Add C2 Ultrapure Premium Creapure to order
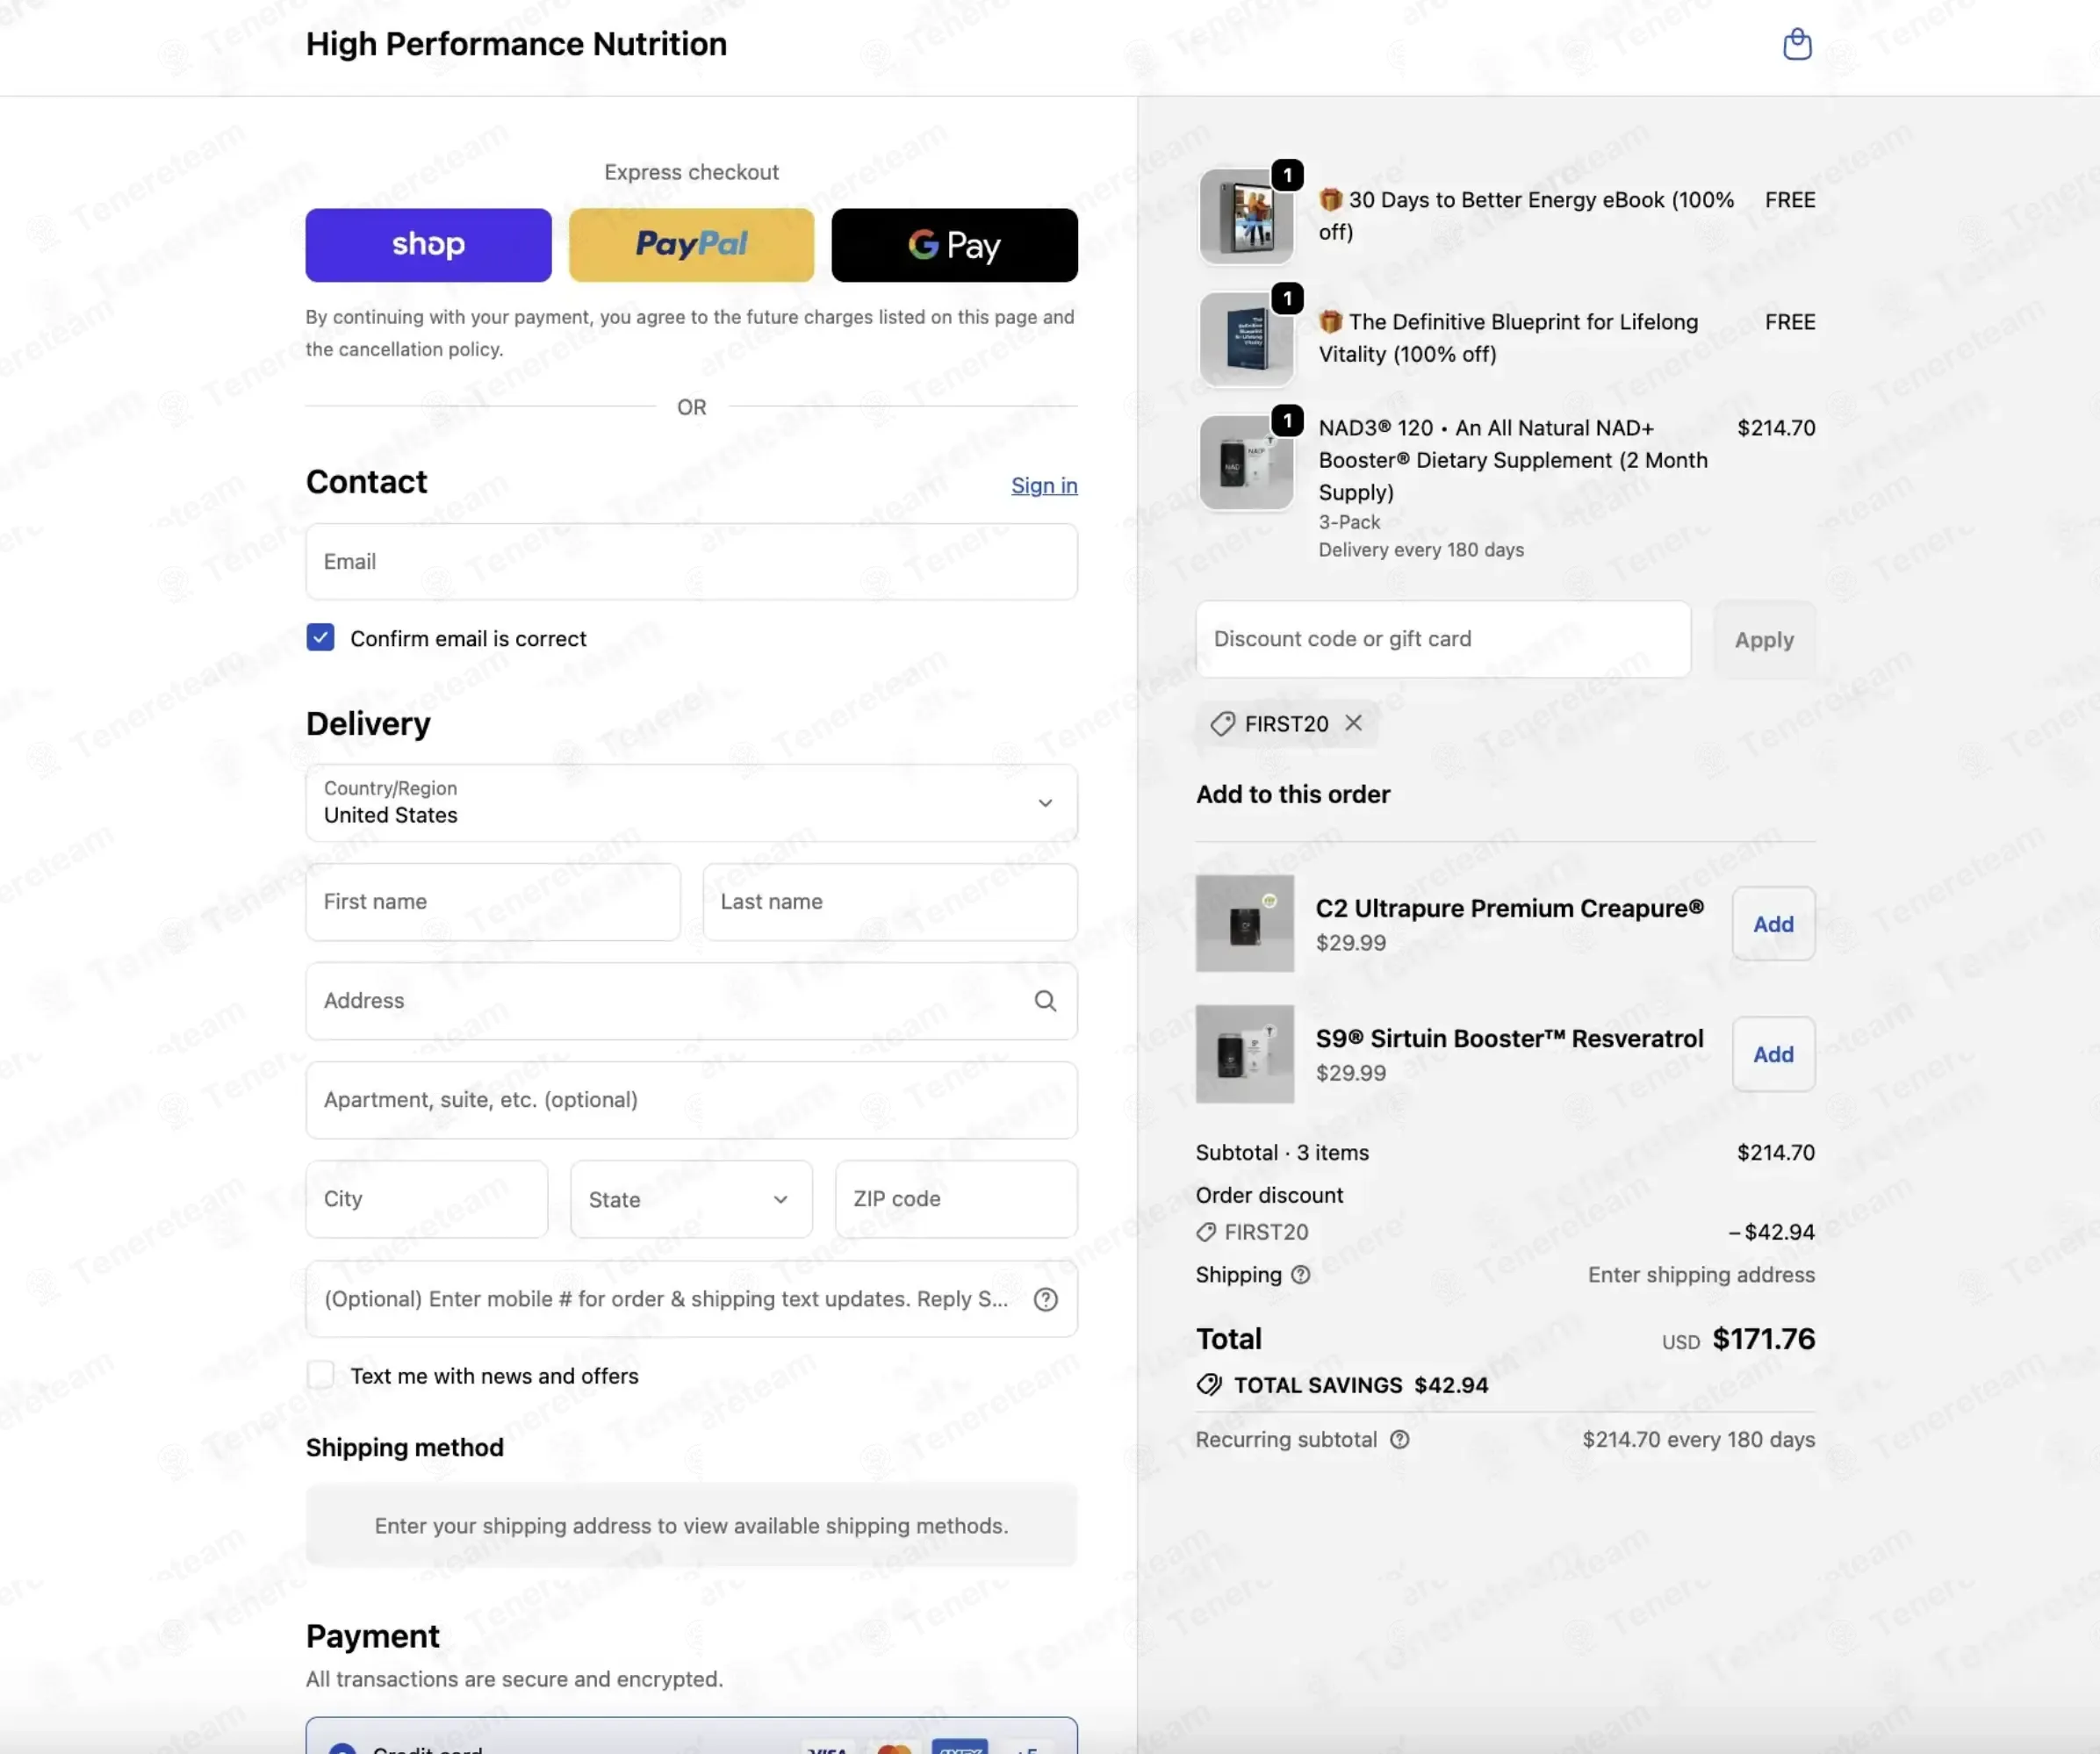Viewport: 2100px width, 1754px height. click(1773, 924)
